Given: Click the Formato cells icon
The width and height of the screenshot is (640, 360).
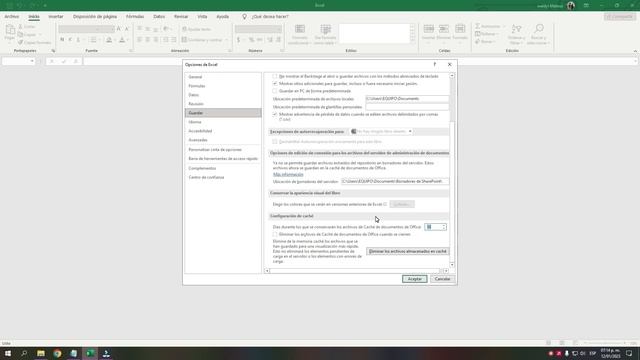Looking at the screenshot, I should [x=460, y=29].
